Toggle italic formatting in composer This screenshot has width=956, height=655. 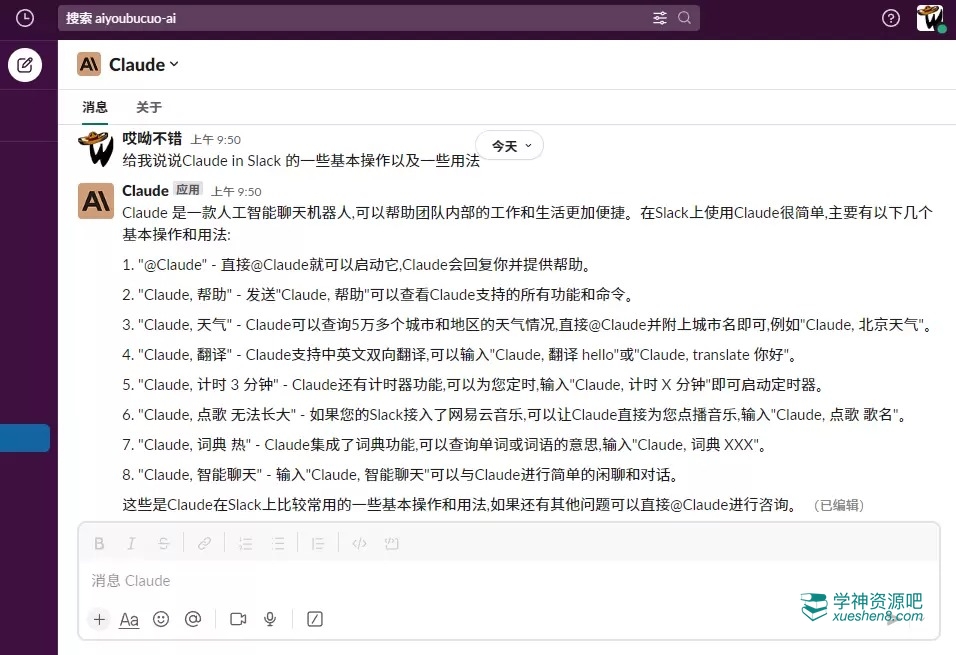131,544
